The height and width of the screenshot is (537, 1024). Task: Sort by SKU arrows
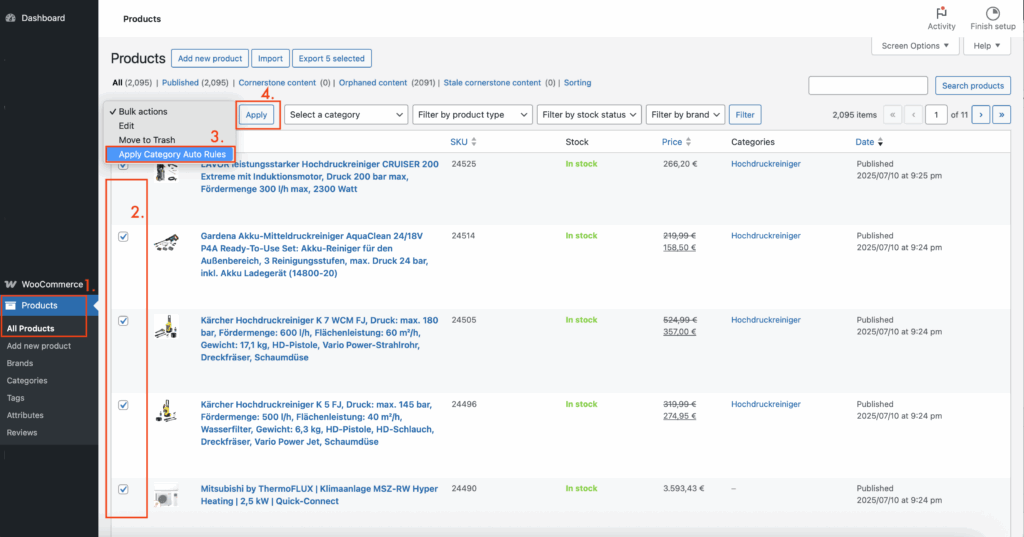(474, 142)
